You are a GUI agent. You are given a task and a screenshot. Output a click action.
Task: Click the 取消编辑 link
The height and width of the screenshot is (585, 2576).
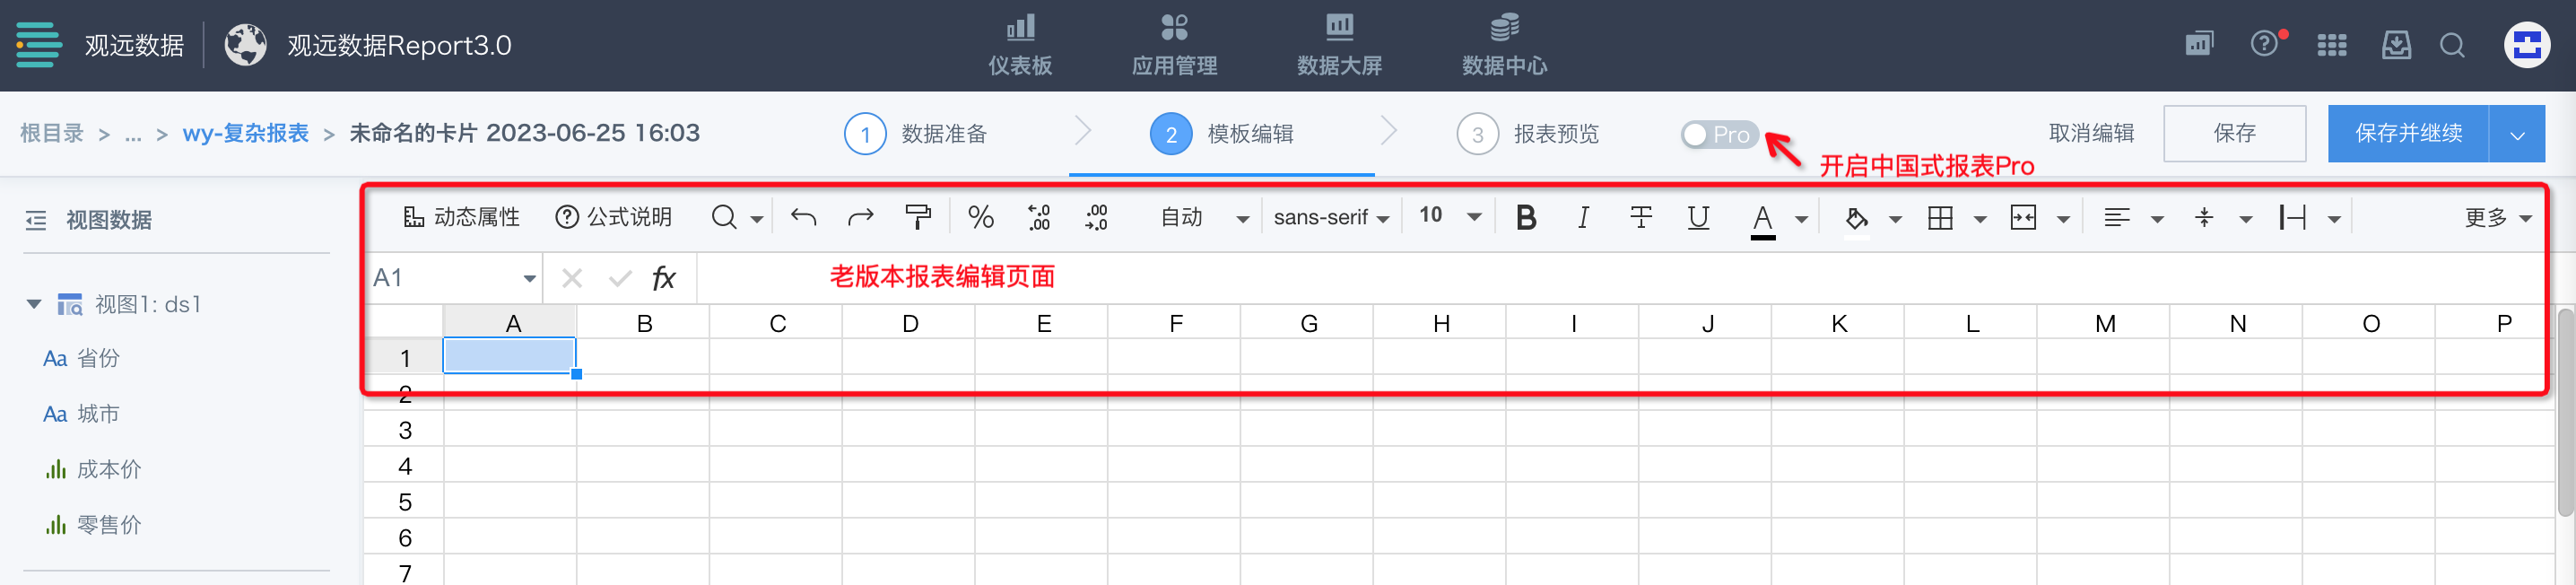pos(2090,134)
